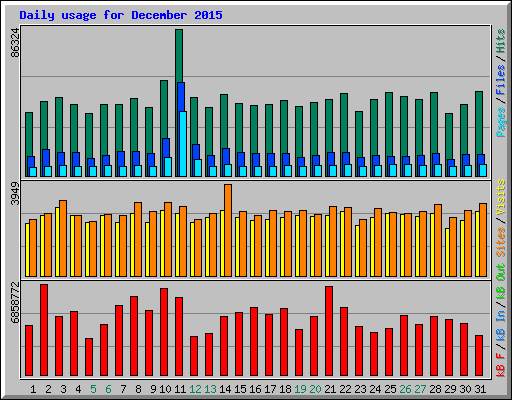Viewport: 512px width, 400px height.
Task: Click the yellow visits bar for day 3
Action: tap(57, 242)
